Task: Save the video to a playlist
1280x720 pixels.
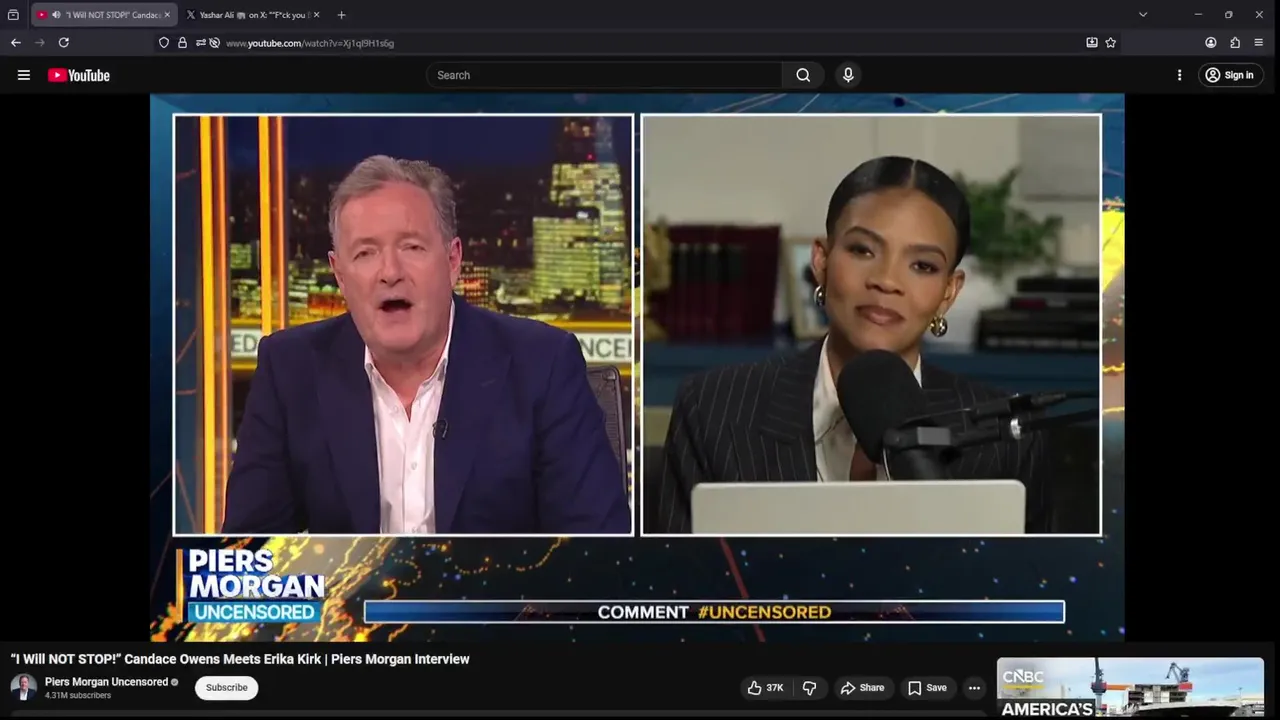Action: pos(927,688)
